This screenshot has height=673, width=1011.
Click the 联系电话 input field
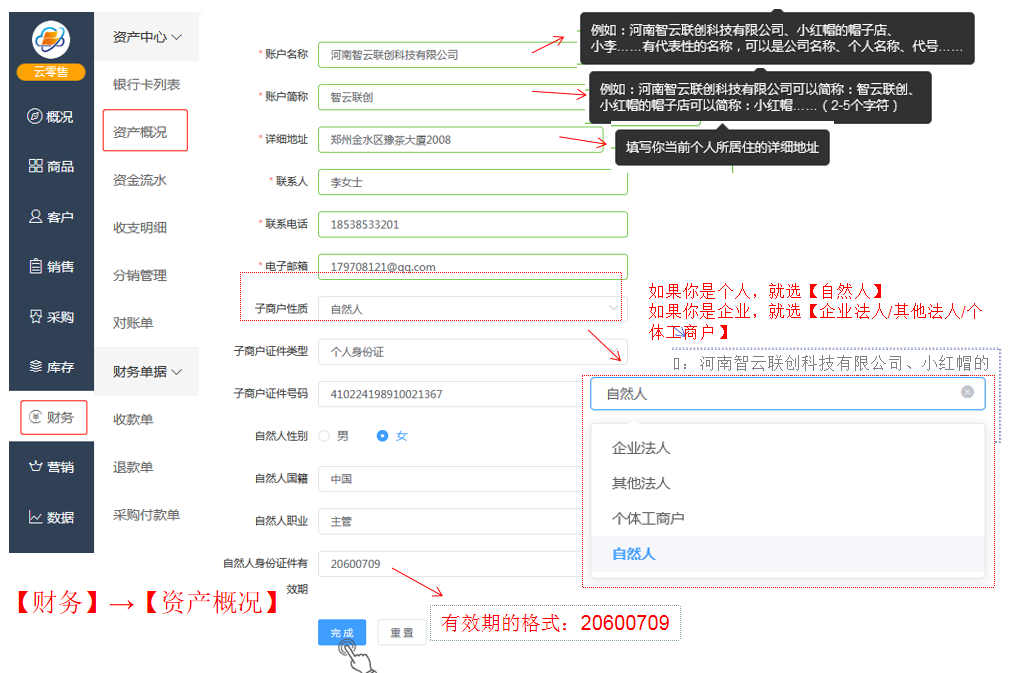click(x=473, y=224)
